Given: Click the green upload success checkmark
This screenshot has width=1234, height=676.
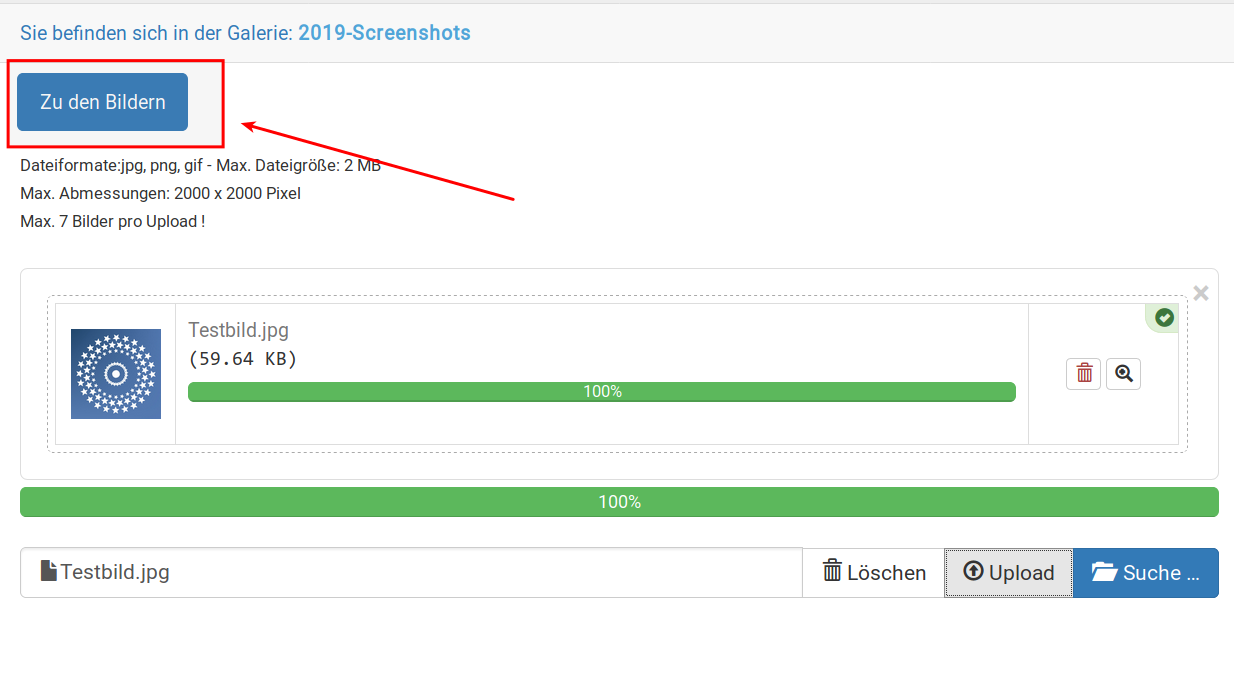Looking at the screenshot, I should 1164,318.
